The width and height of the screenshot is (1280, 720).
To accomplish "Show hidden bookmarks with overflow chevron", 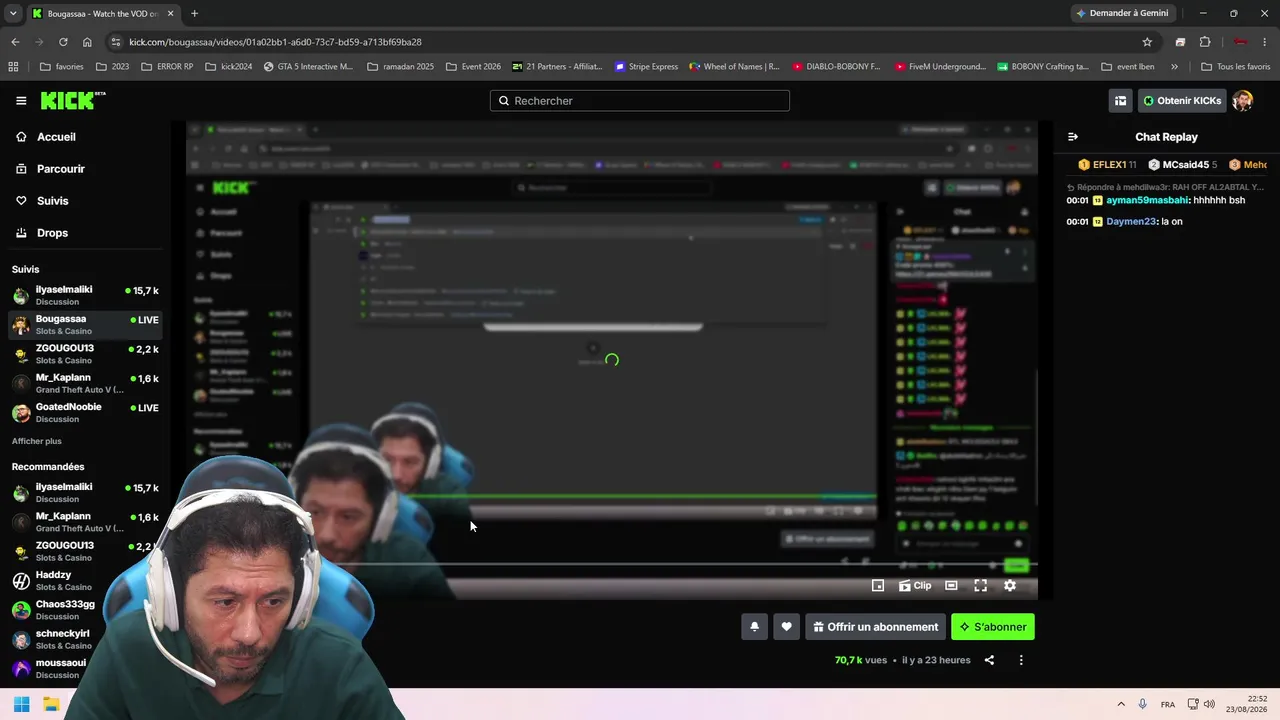I will (1174, 67).
